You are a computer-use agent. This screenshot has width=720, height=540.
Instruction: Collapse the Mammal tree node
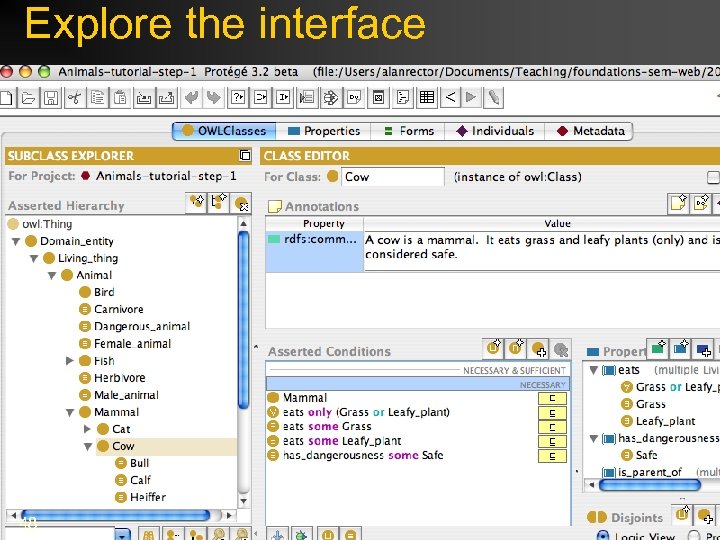click(x=70, y=412)
